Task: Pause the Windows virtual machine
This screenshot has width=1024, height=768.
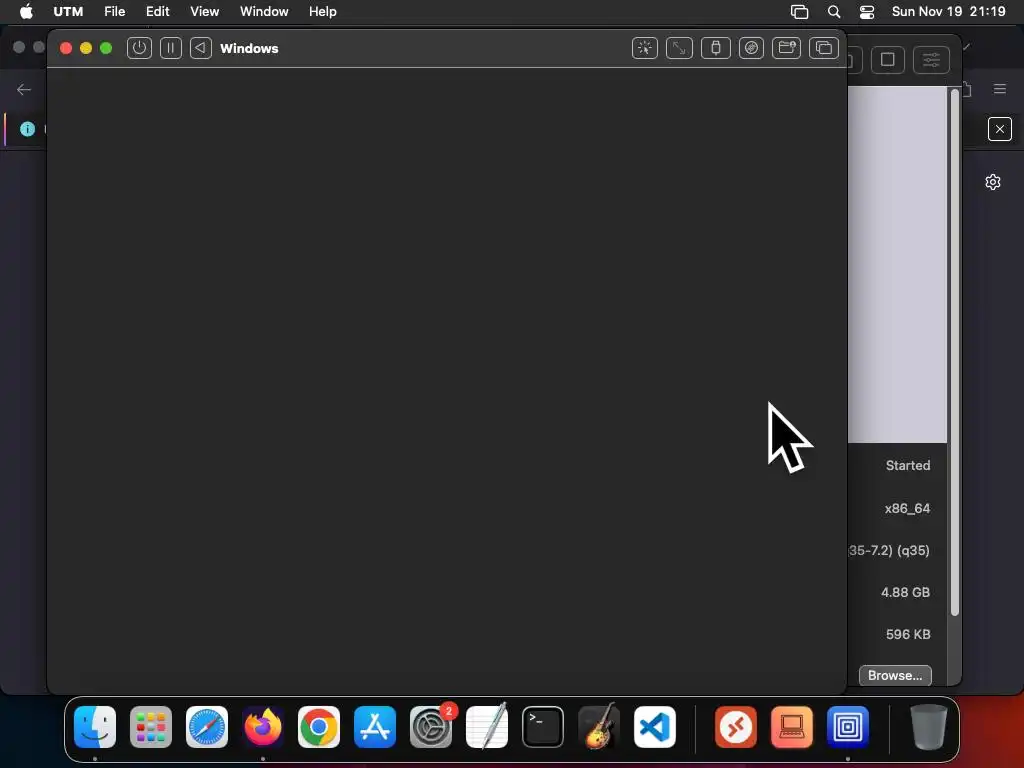Action: point(170,48)
